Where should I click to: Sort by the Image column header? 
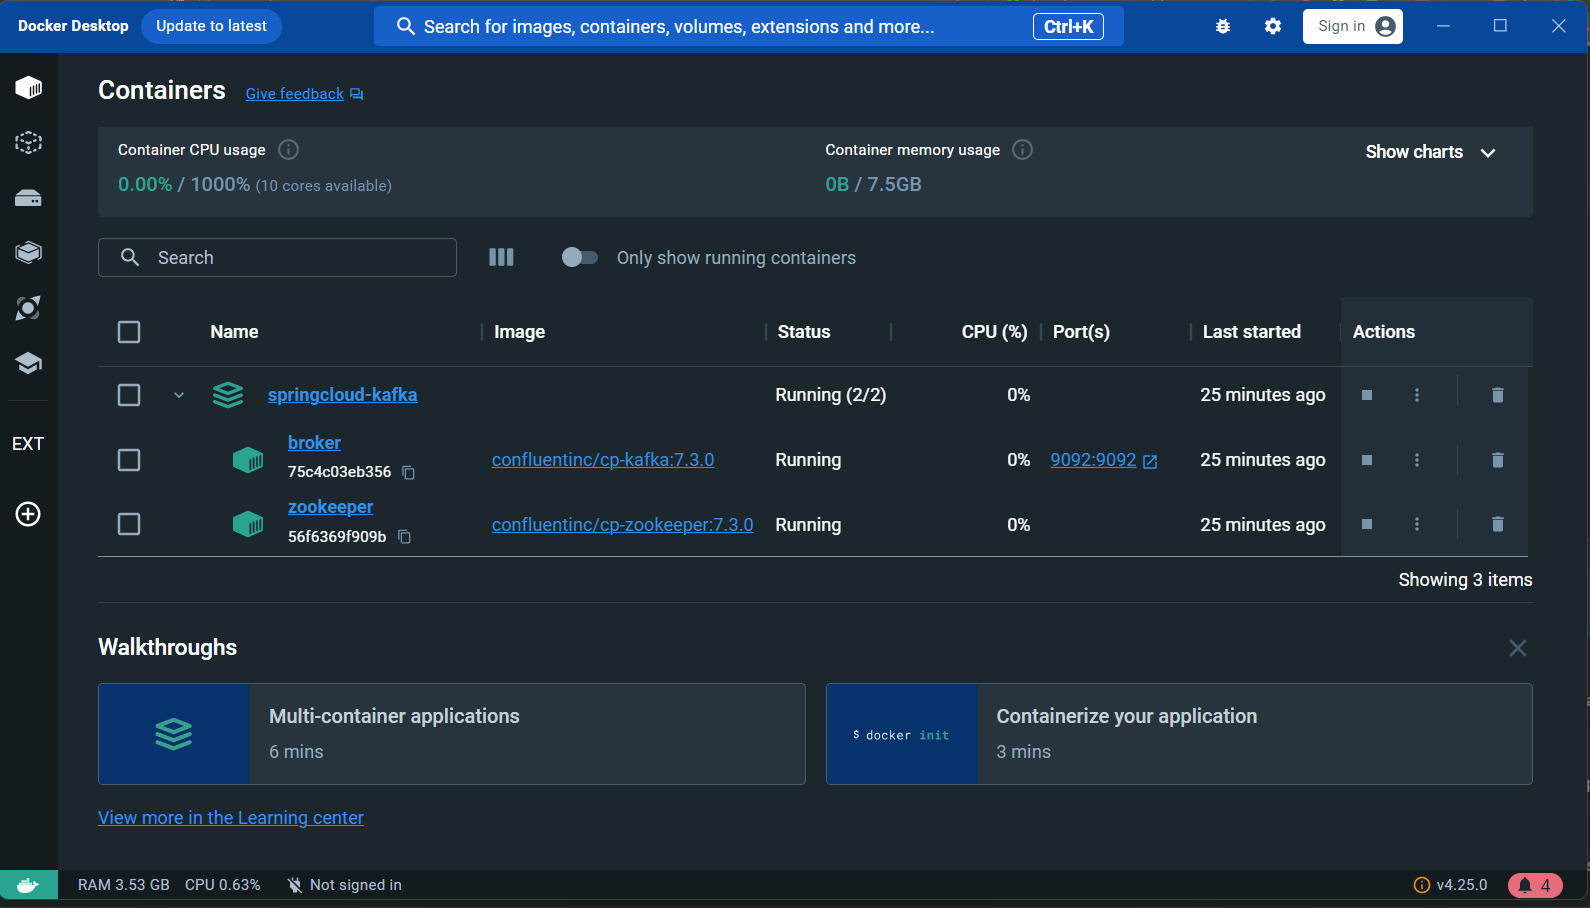[519, 332]
